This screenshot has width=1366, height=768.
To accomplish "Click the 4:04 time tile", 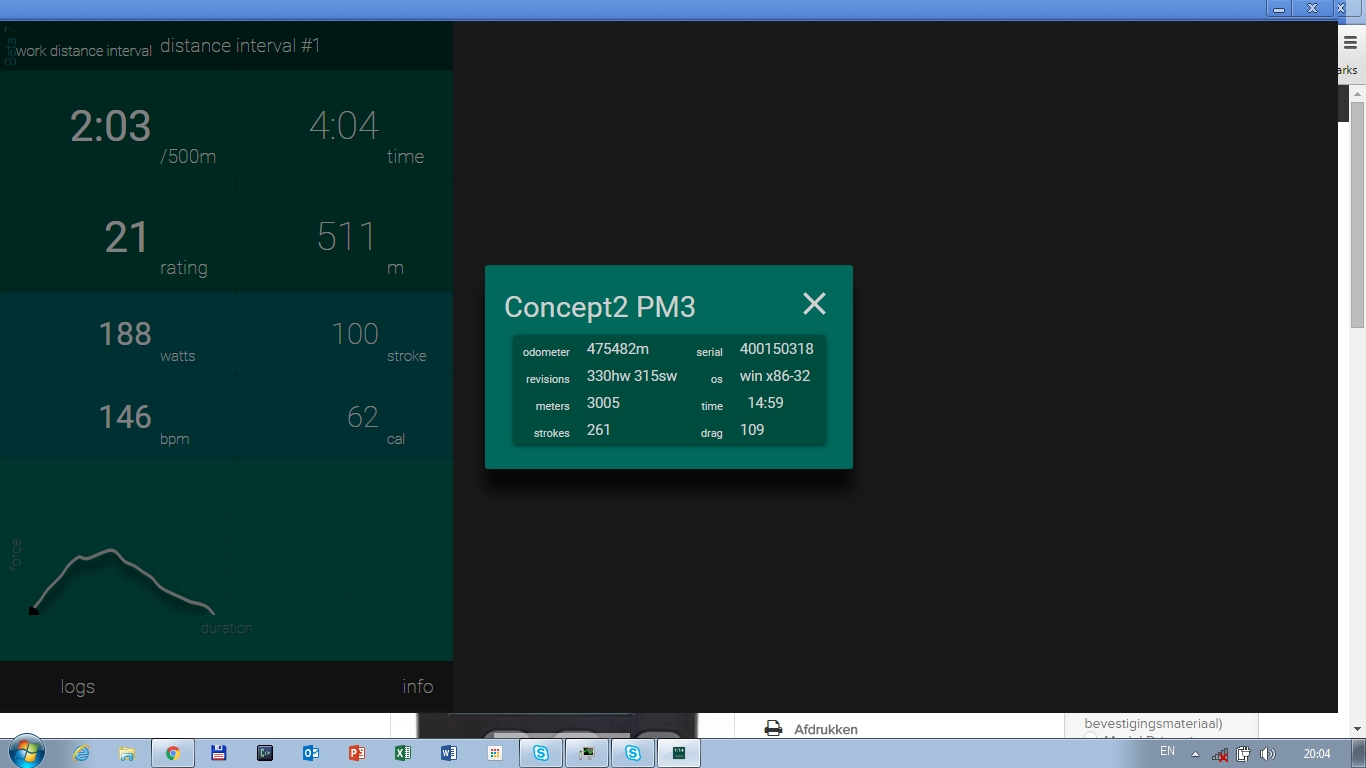I will click(x=345, y=126).
